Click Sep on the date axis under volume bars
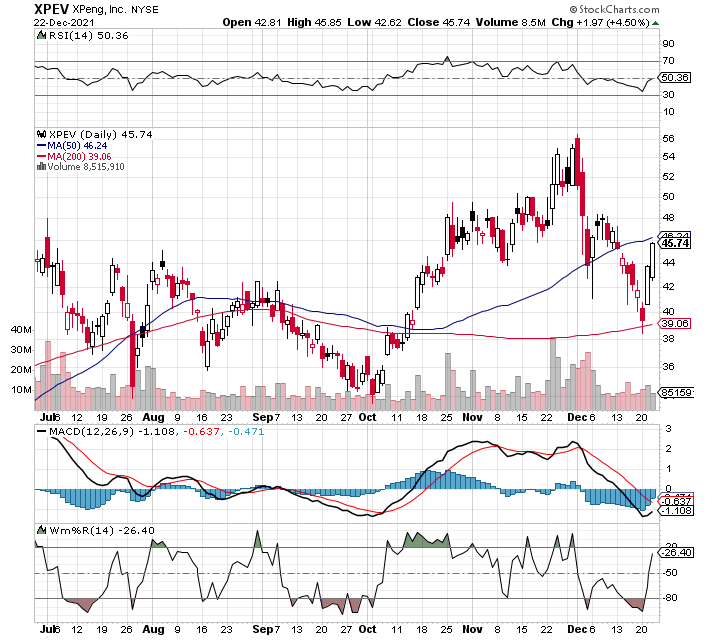Image resolution: width=725 pixels, height=643 pixels. point(263,417)
